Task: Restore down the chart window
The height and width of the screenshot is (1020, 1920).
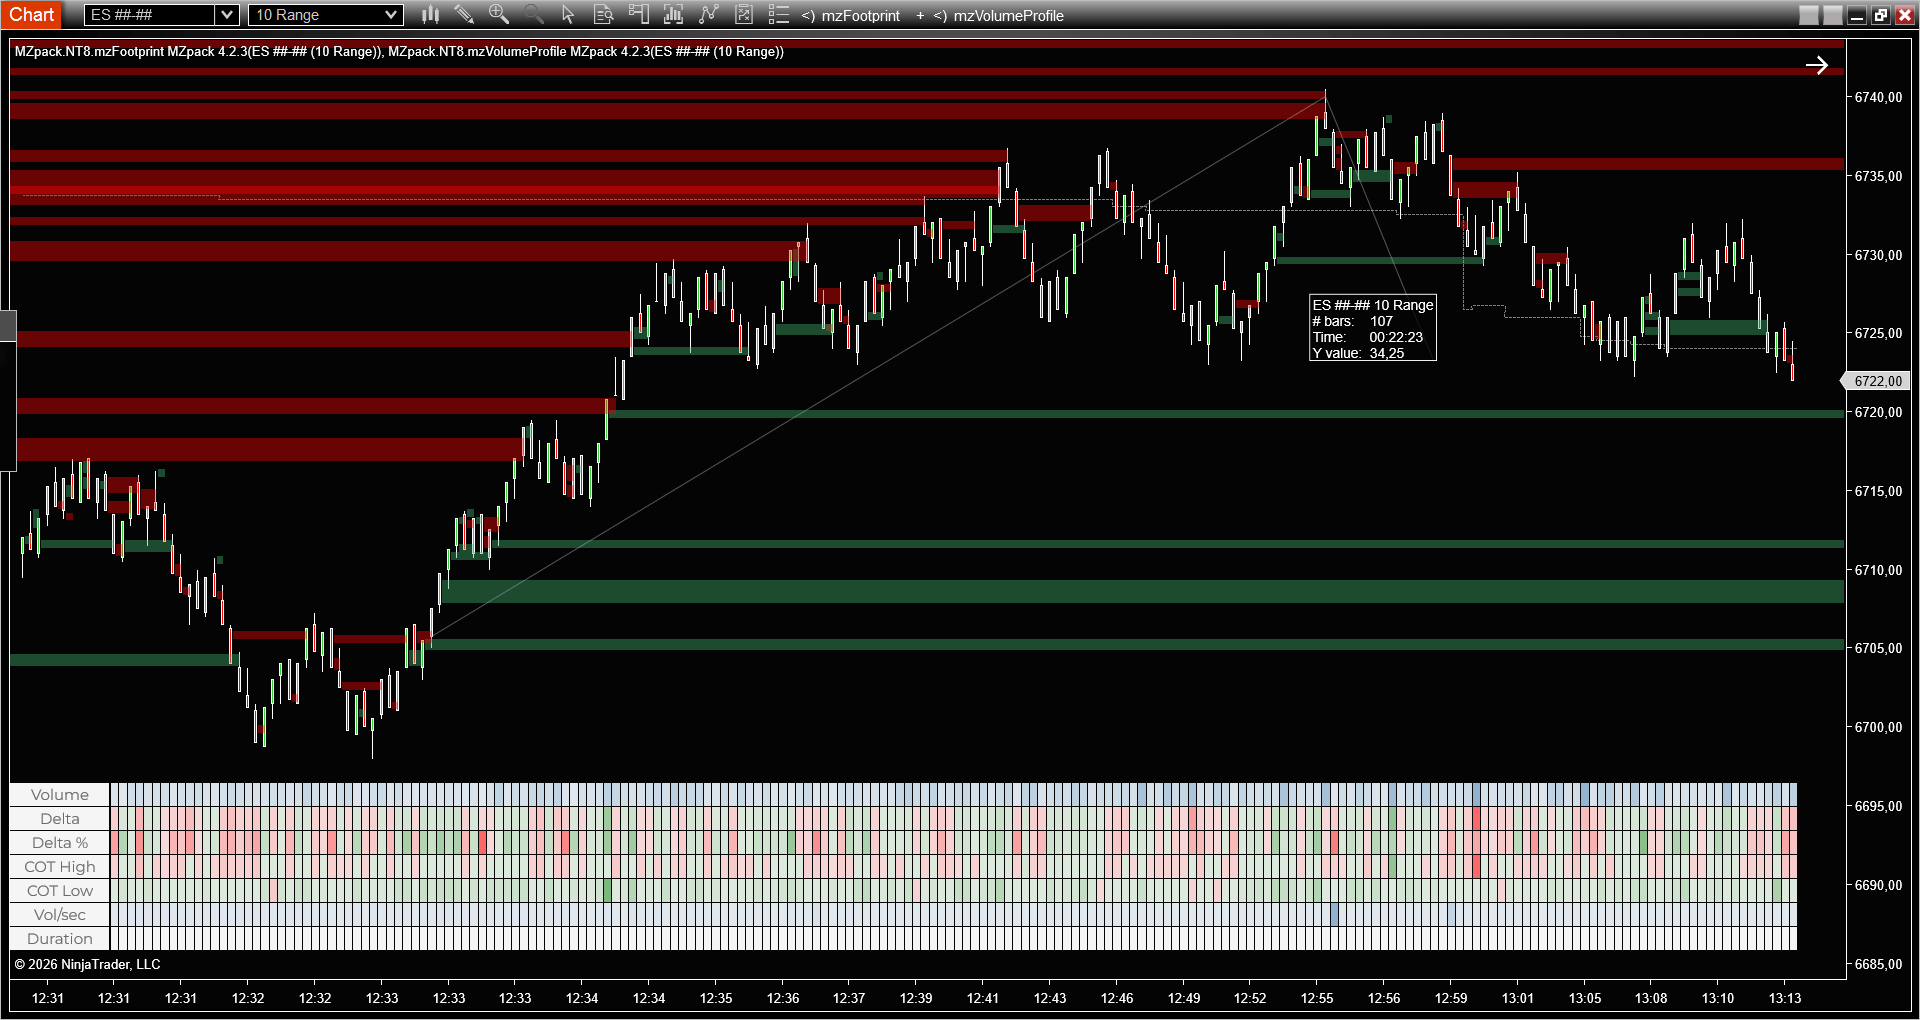Action: coord(1881,15)
